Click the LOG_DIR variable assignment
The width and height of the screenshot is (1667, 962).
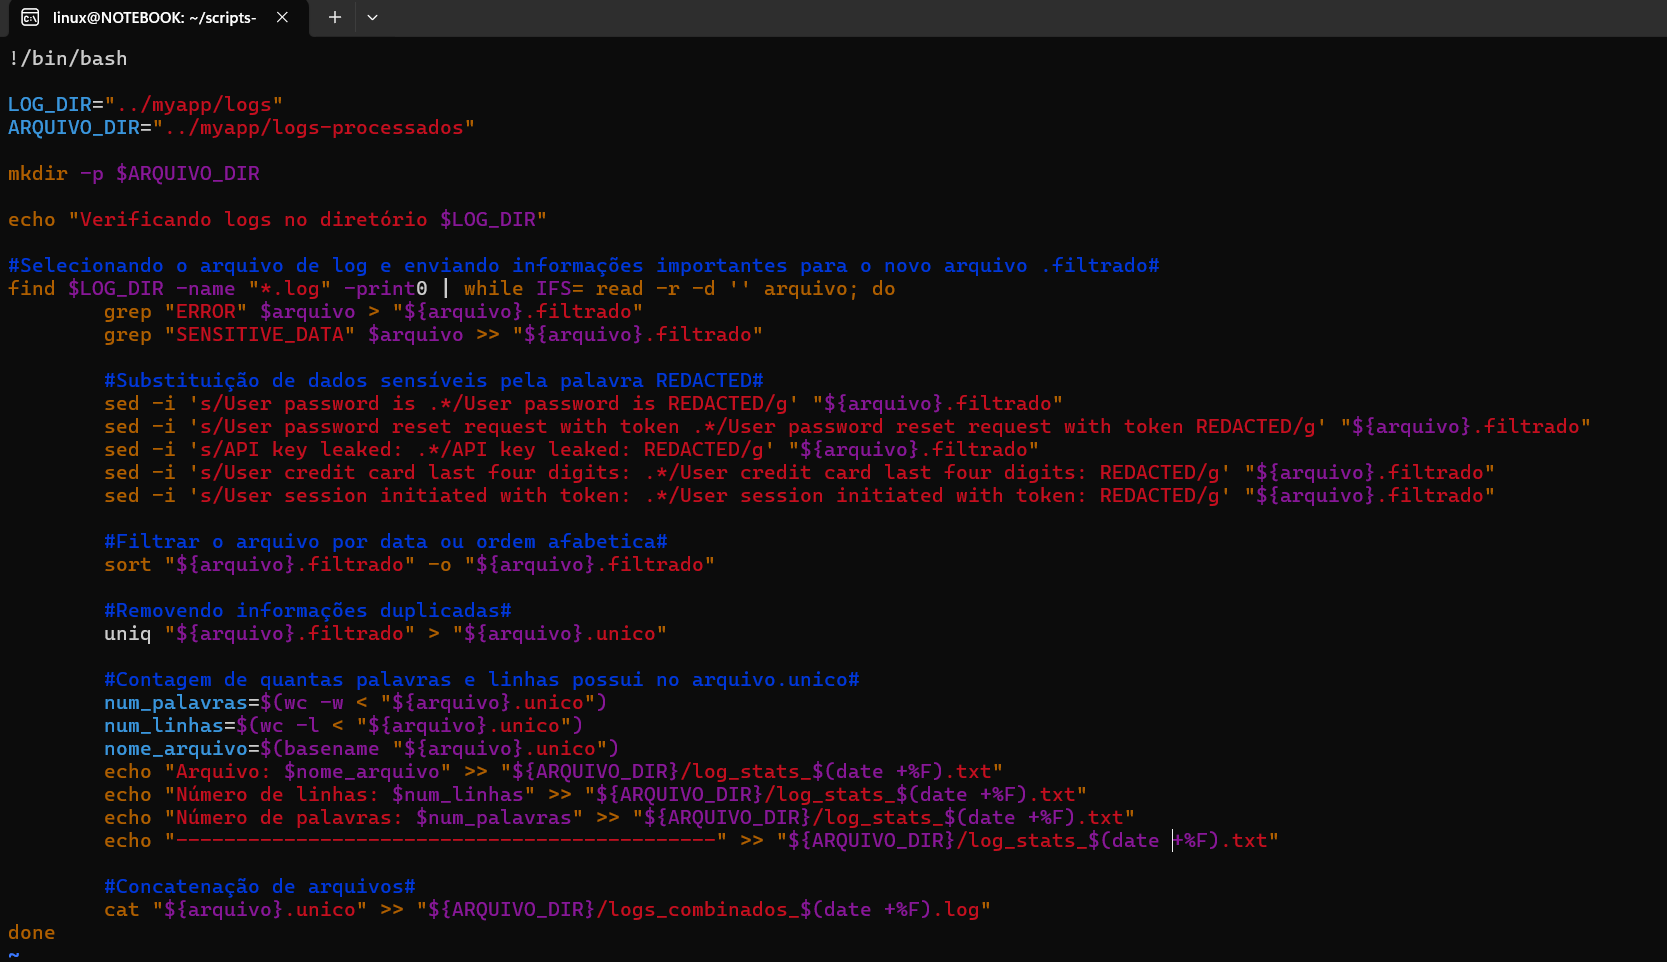pos(145,104)
